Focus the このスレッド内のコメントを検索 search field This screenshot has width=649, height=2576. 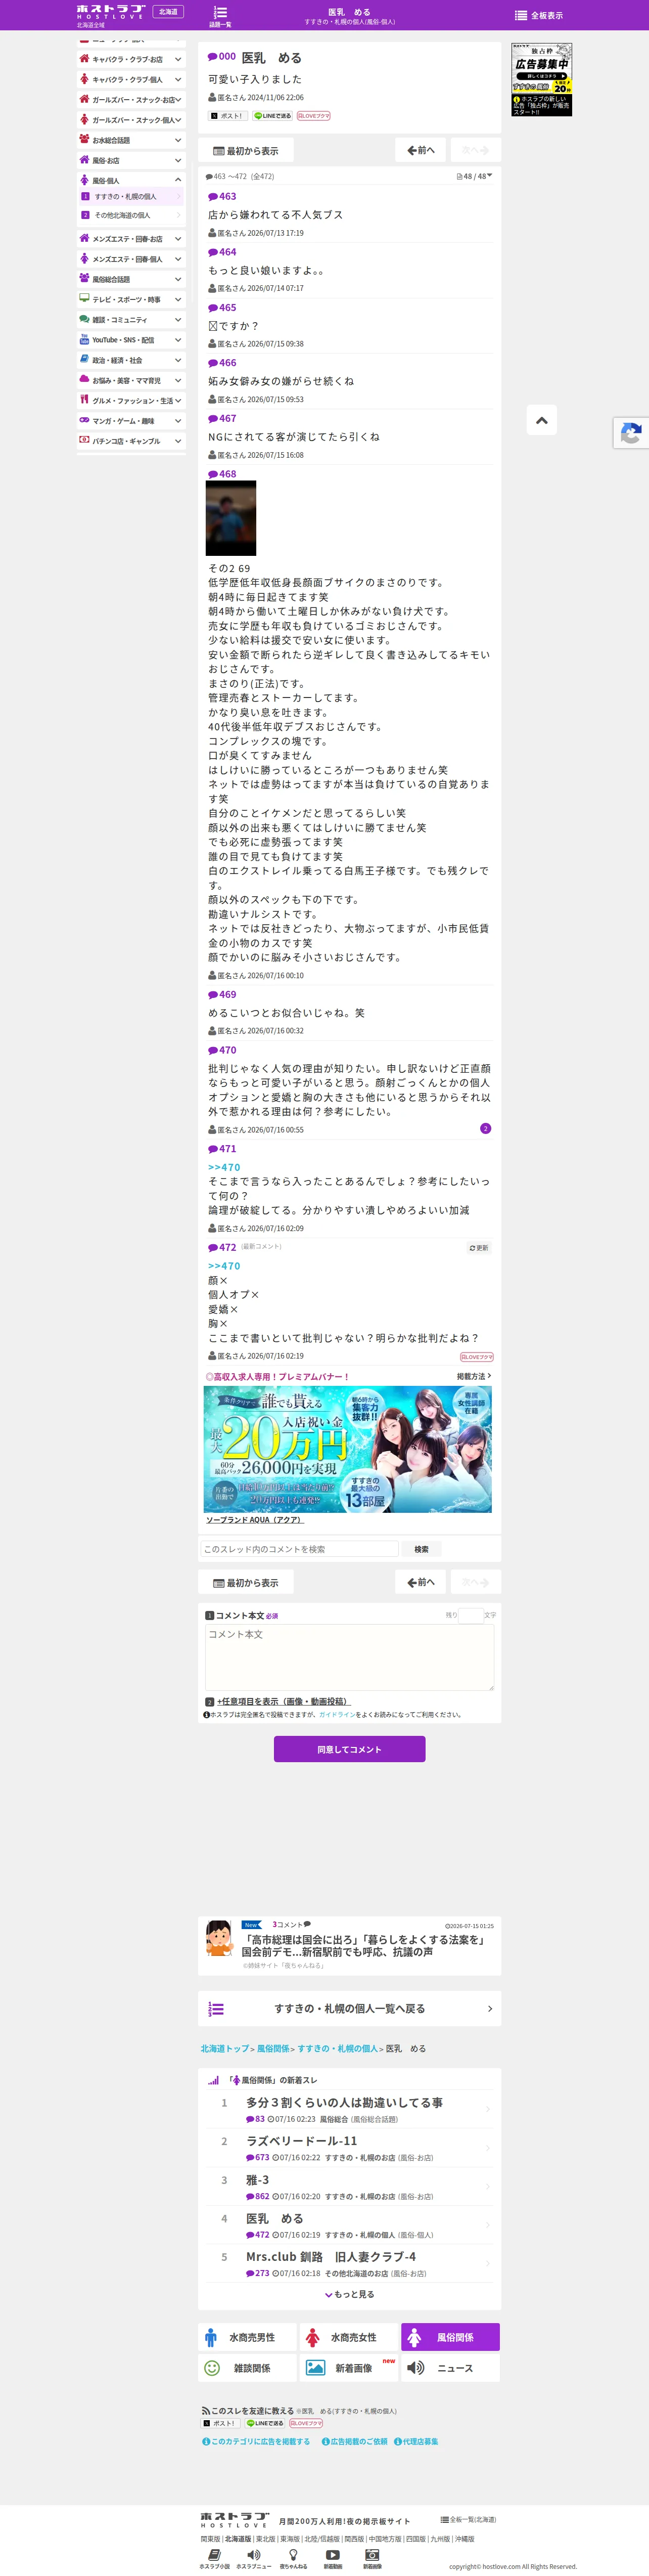(x=300, y=1549)
